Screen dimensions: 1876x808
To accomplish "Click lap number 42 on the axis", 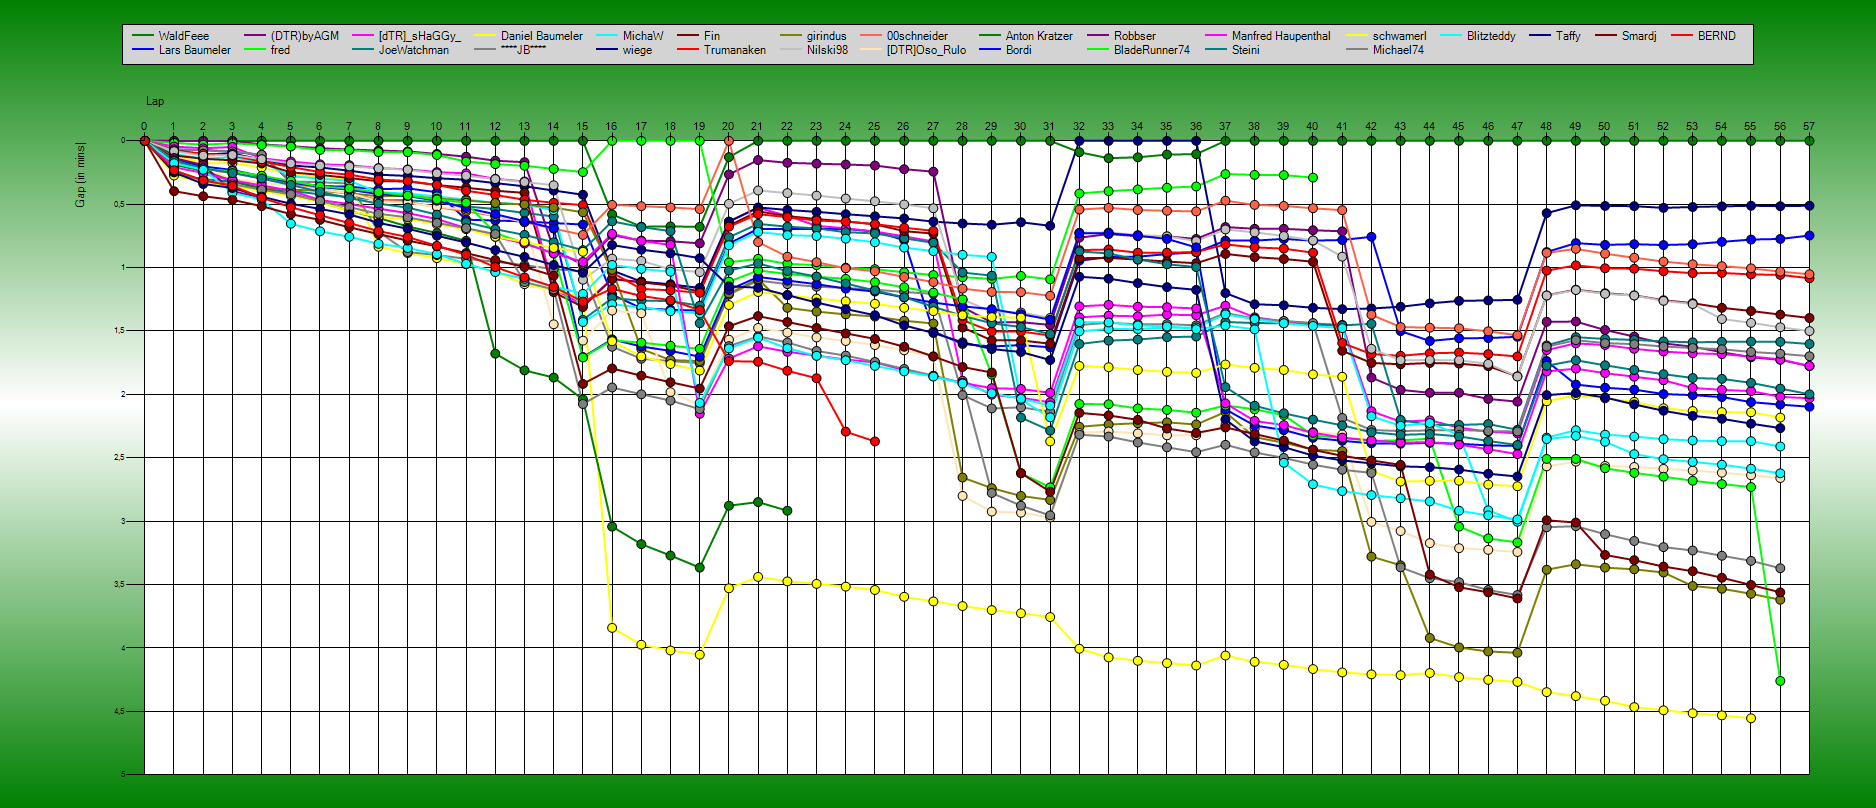I will [1371, 127].
